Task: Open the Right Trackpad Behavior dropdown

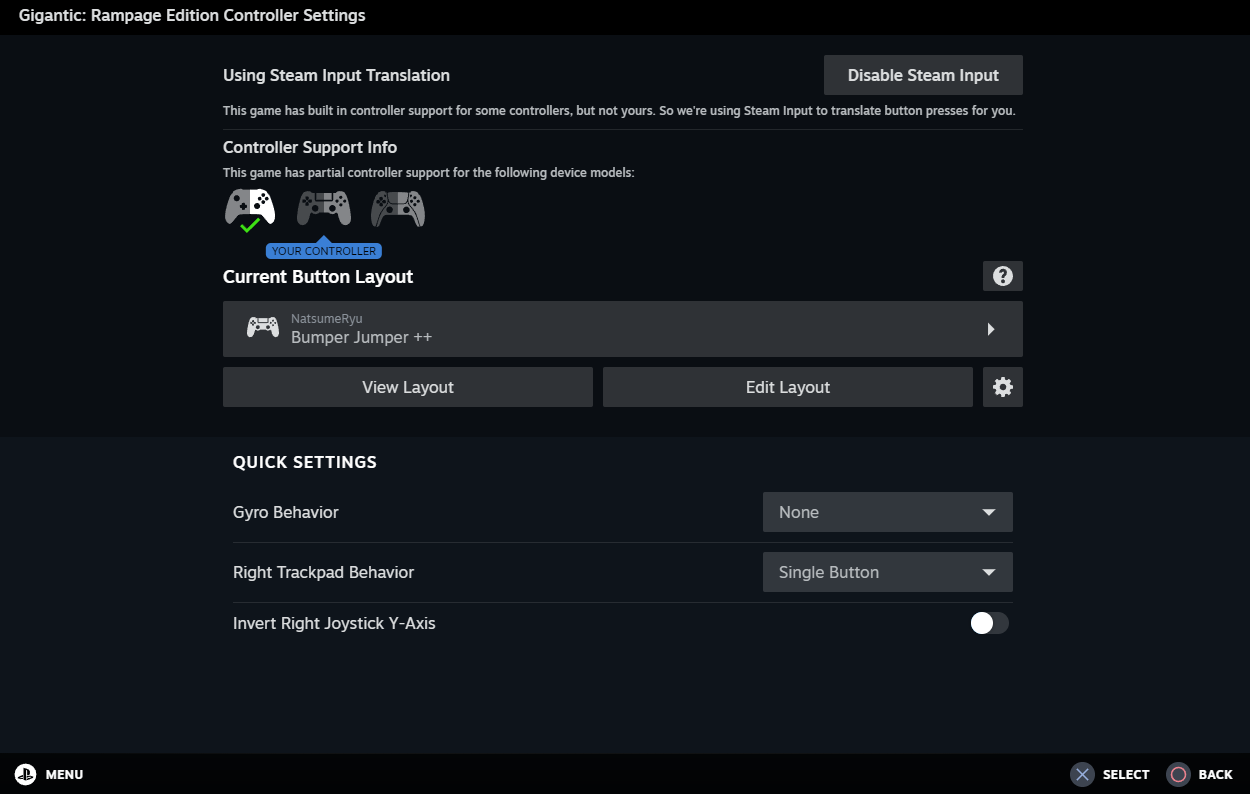Action: [x=888, y=572]
